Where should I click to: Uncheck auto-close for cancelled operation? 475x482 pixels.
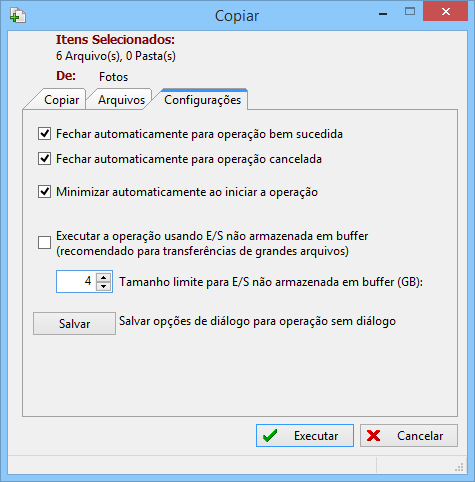(x=44, y=159)
